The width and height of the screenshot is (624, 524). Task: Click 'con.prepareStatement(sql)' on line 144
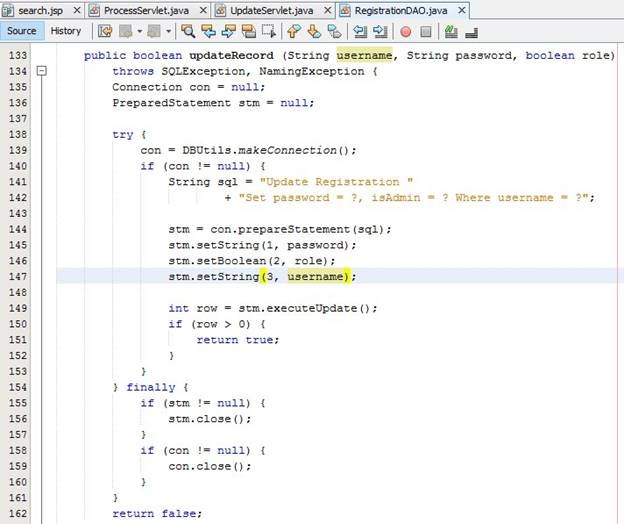click(x=297, y=229)
